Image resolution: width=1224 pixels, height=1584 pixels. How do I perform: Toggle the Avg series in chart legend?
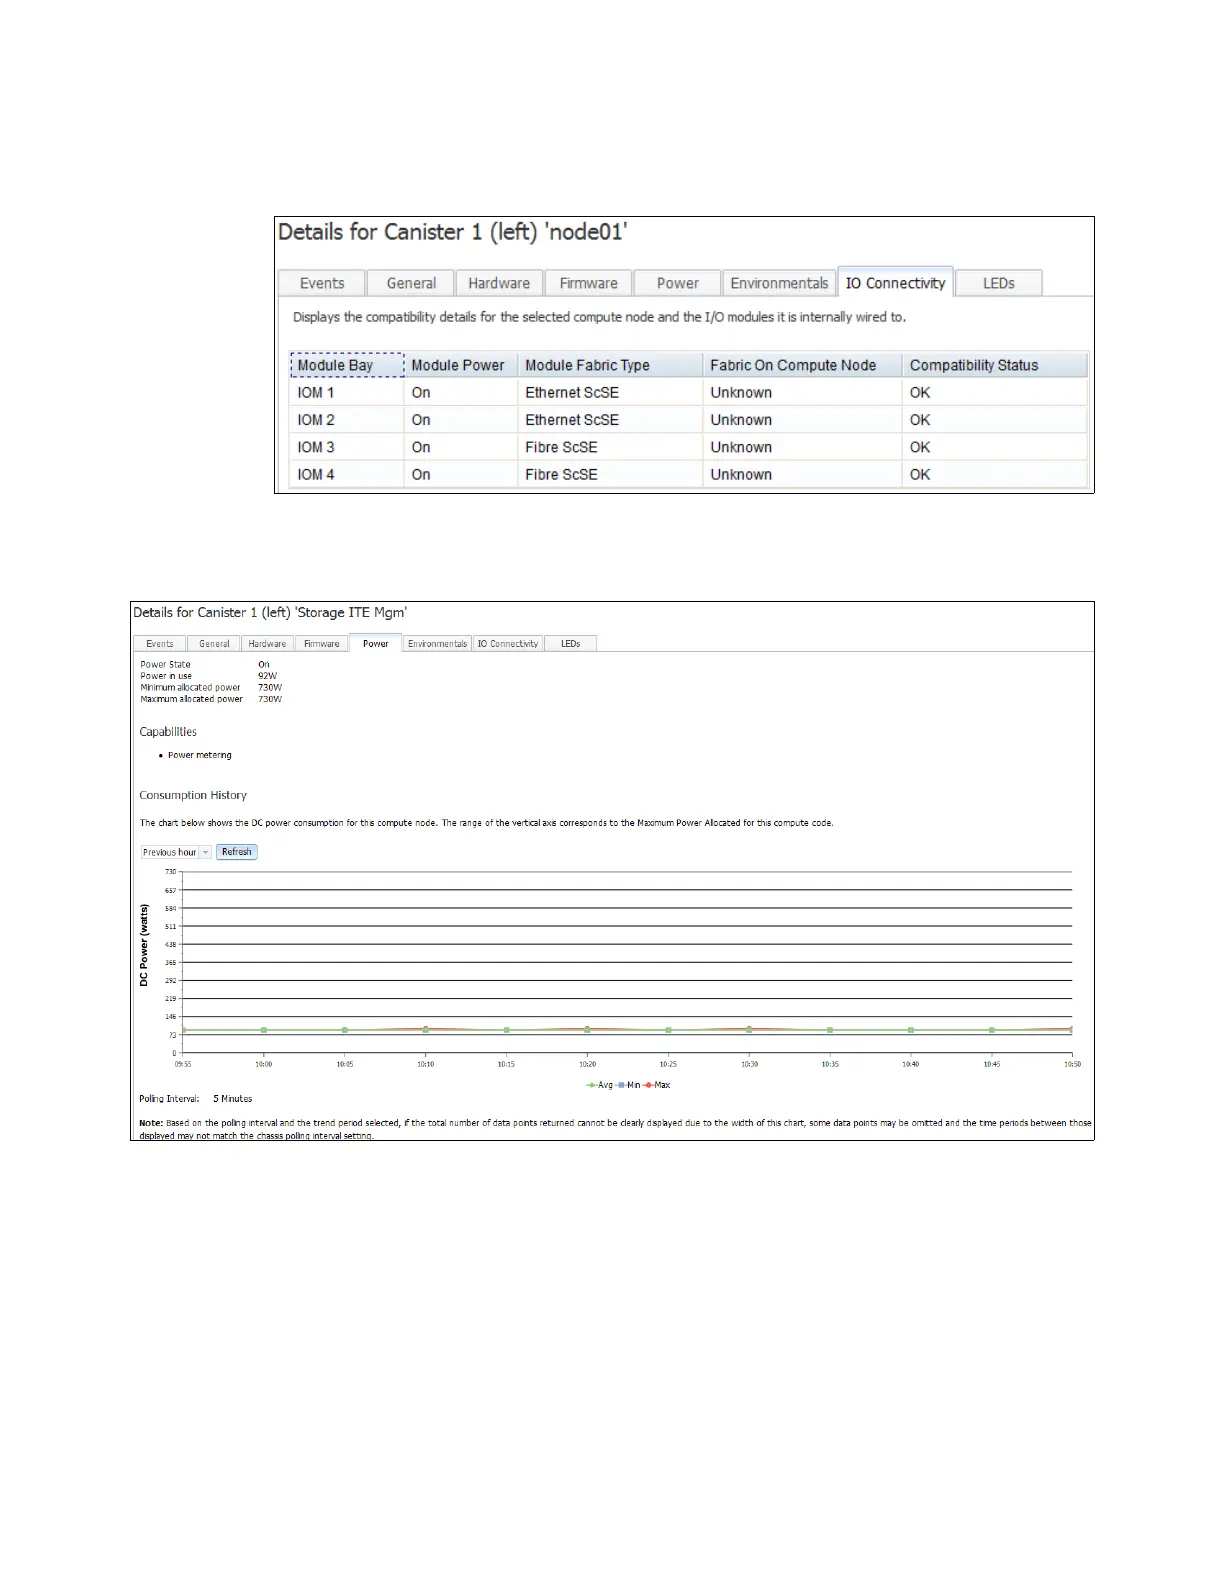pos(599,1085)
